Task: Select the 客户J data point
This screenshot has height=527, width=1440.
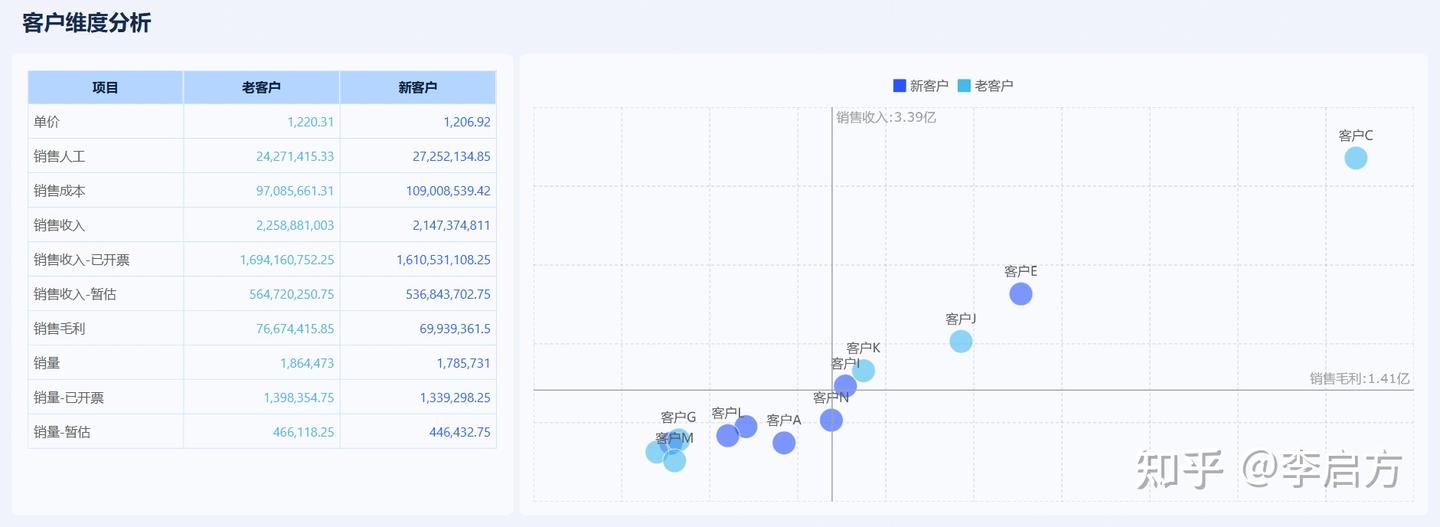Action: [x=960, y=341]
